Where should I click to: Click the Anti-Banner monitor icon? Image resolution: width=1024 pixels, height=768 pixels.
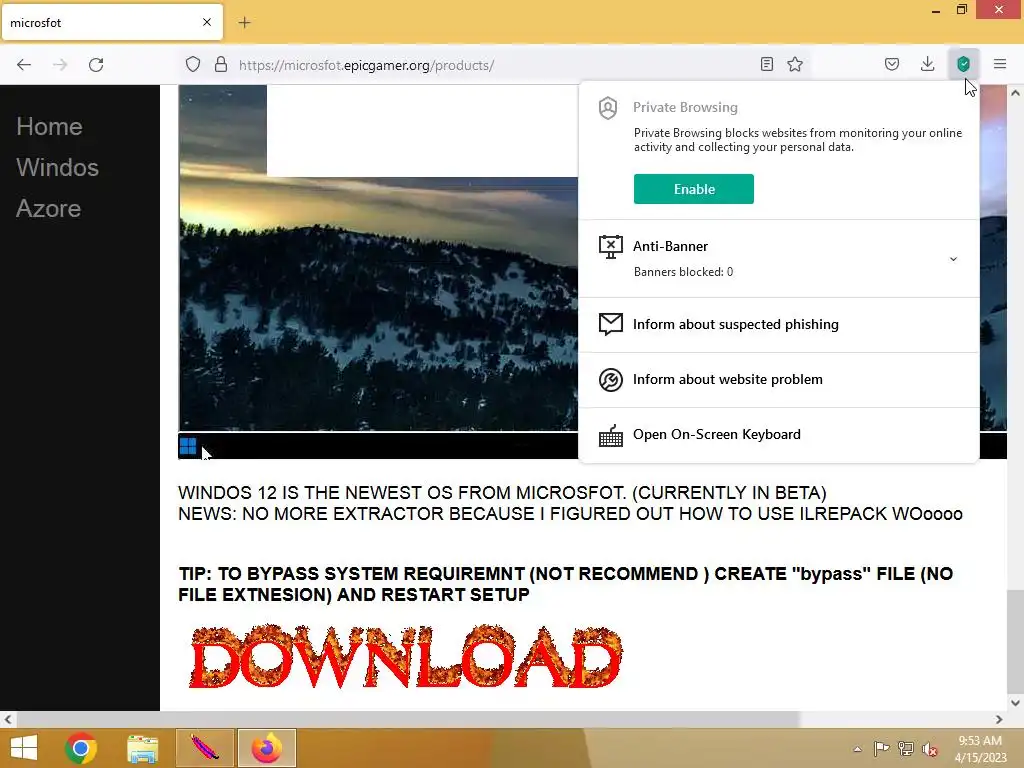[x=611, y=247]
